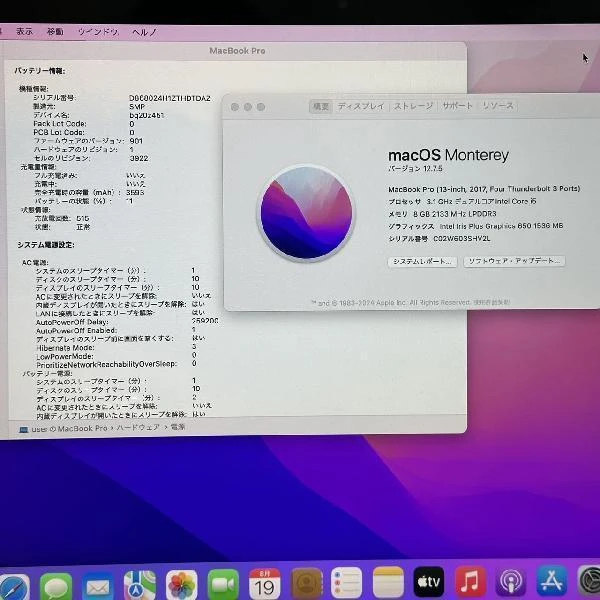Viewport: 600px width, 600px height.
Task: Click AutoPowerOff Enabled label
Action: point(76,331)
